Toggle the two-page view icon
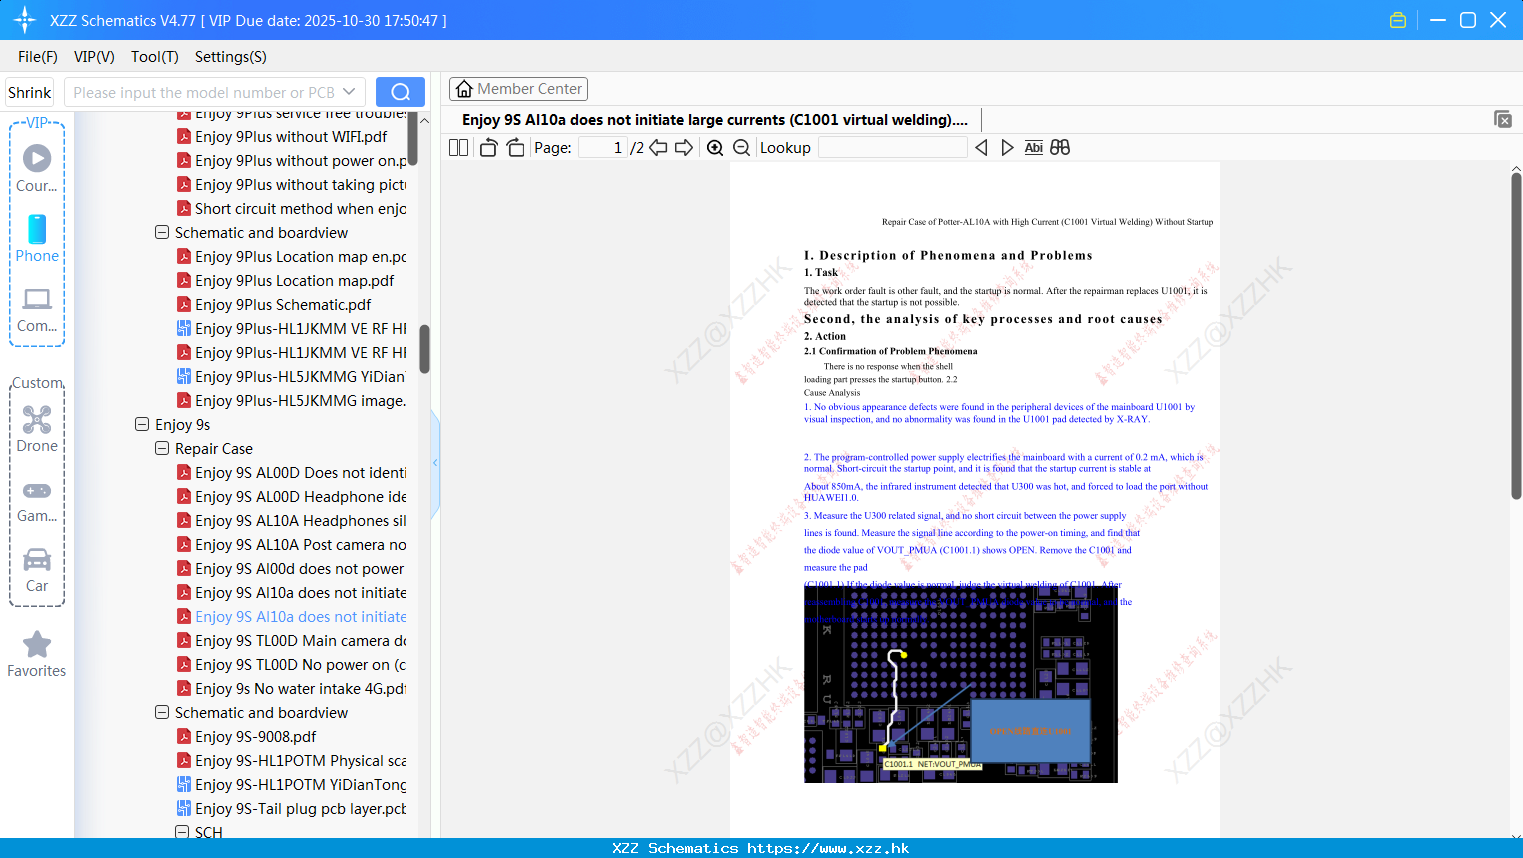 (458, 148)
